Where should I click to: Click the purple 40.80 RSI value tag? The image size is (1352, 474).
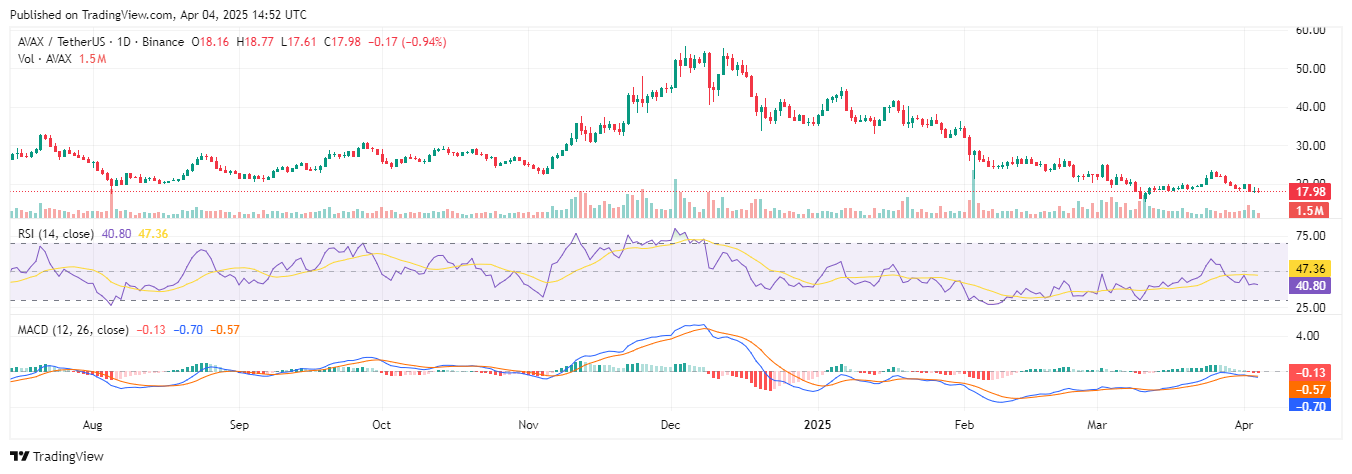click(x=1310, y=285)
